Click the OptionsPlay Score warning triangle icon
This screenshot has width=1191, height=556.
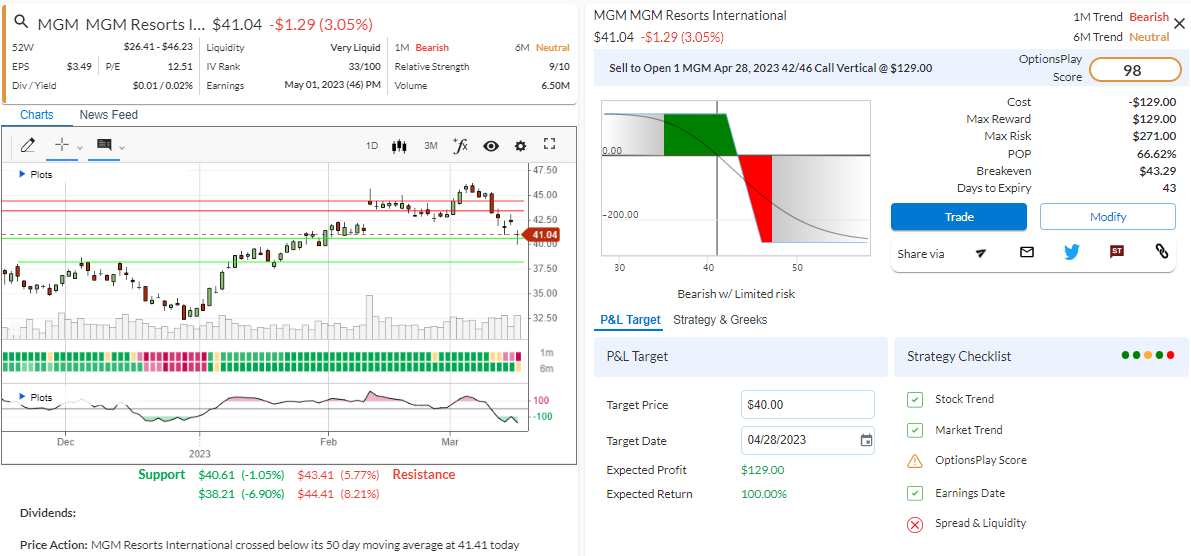click(x=915, y=461)
